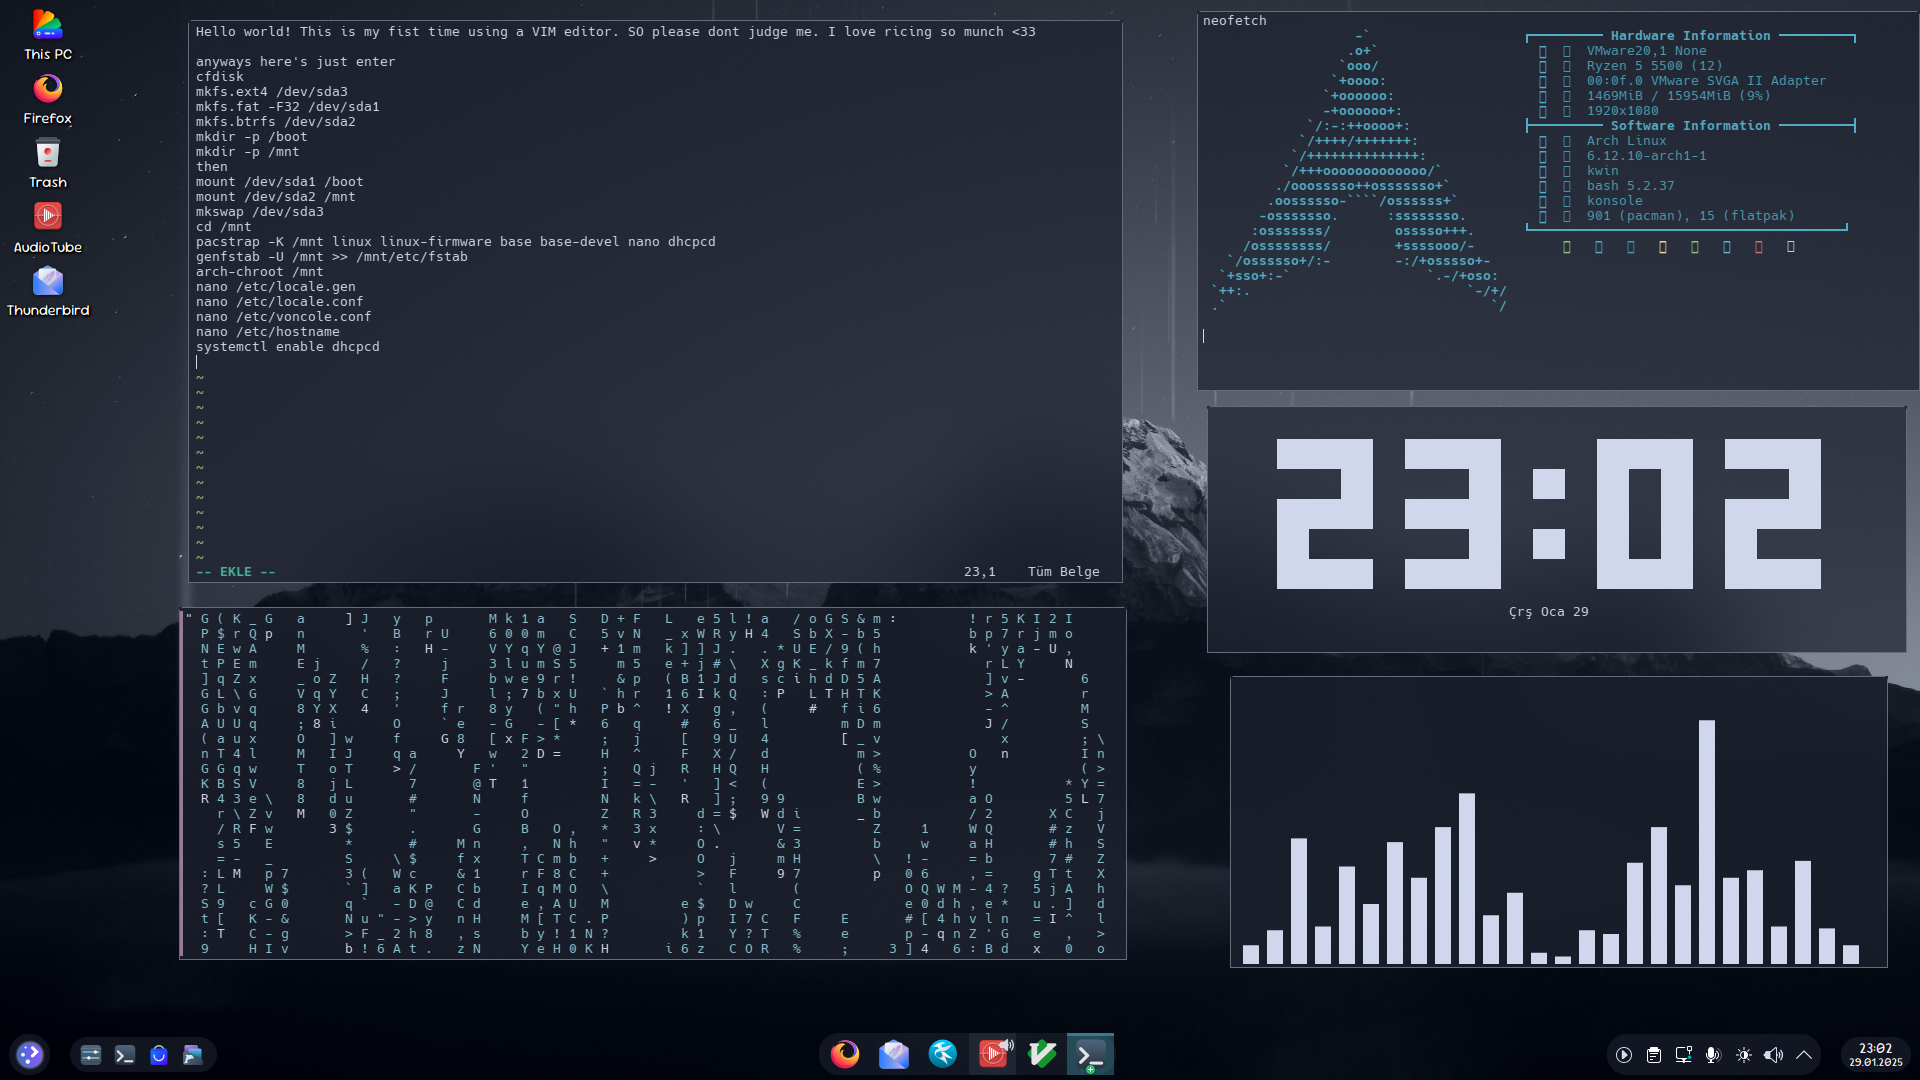Open the Thunderbird desktop shortcut

click(x=48, y=291)
